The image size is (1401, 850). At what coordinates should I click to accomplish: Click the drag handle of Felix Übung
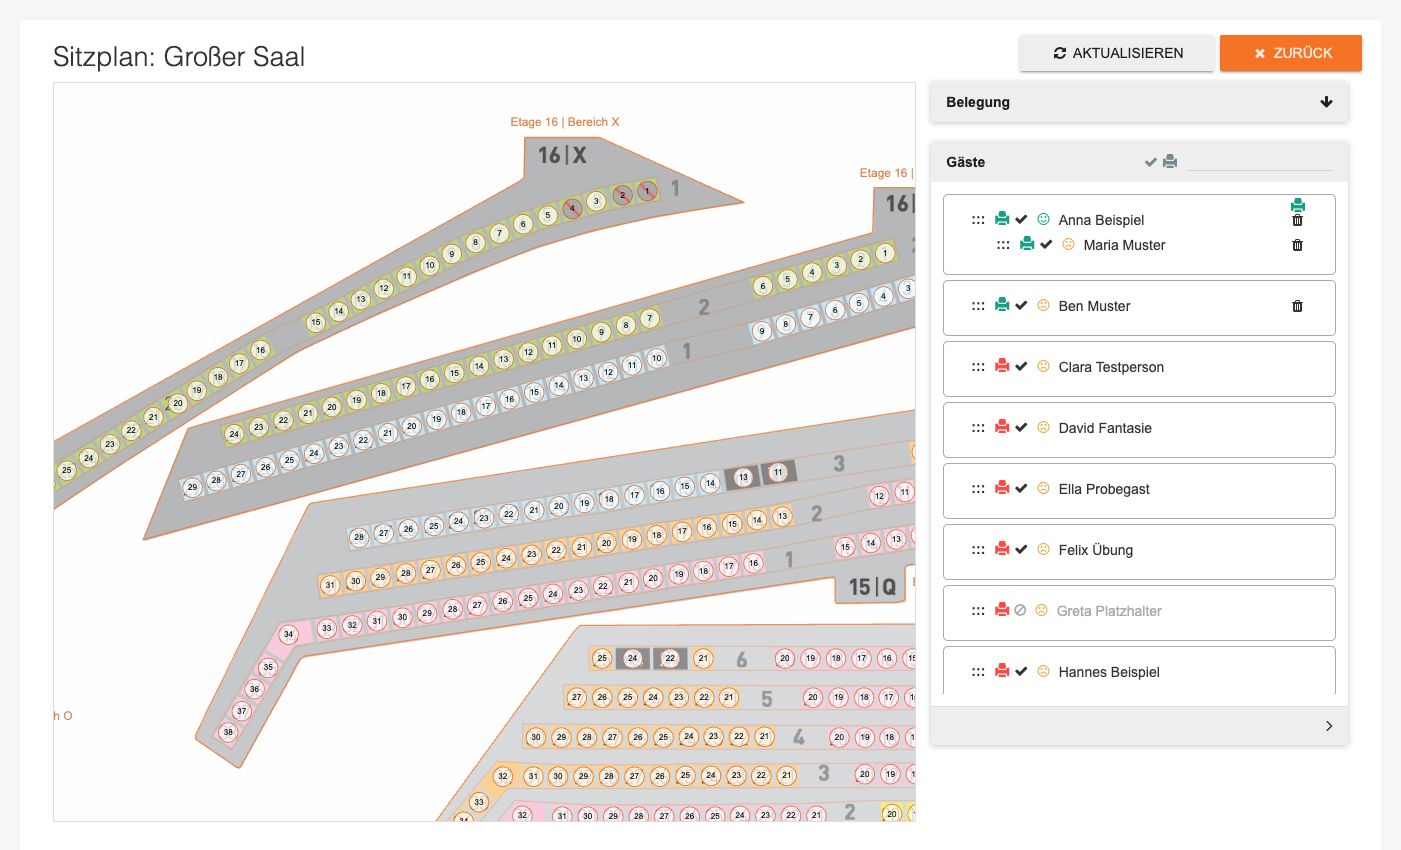tap(978, 550)
